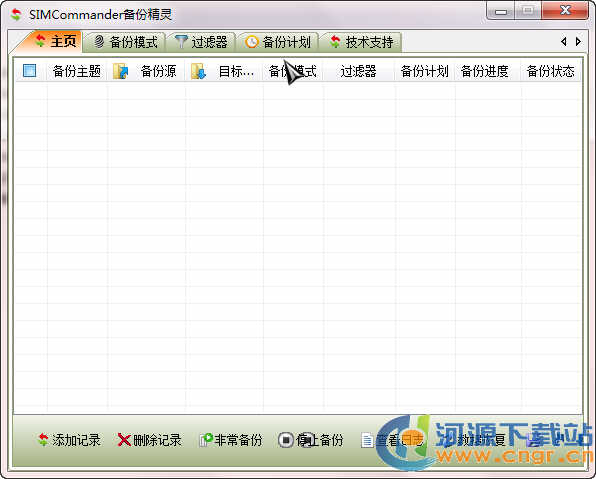Screen dimensions: 596x479
Task: Minimize the SIMCommander window
Action: pos(501,11)
